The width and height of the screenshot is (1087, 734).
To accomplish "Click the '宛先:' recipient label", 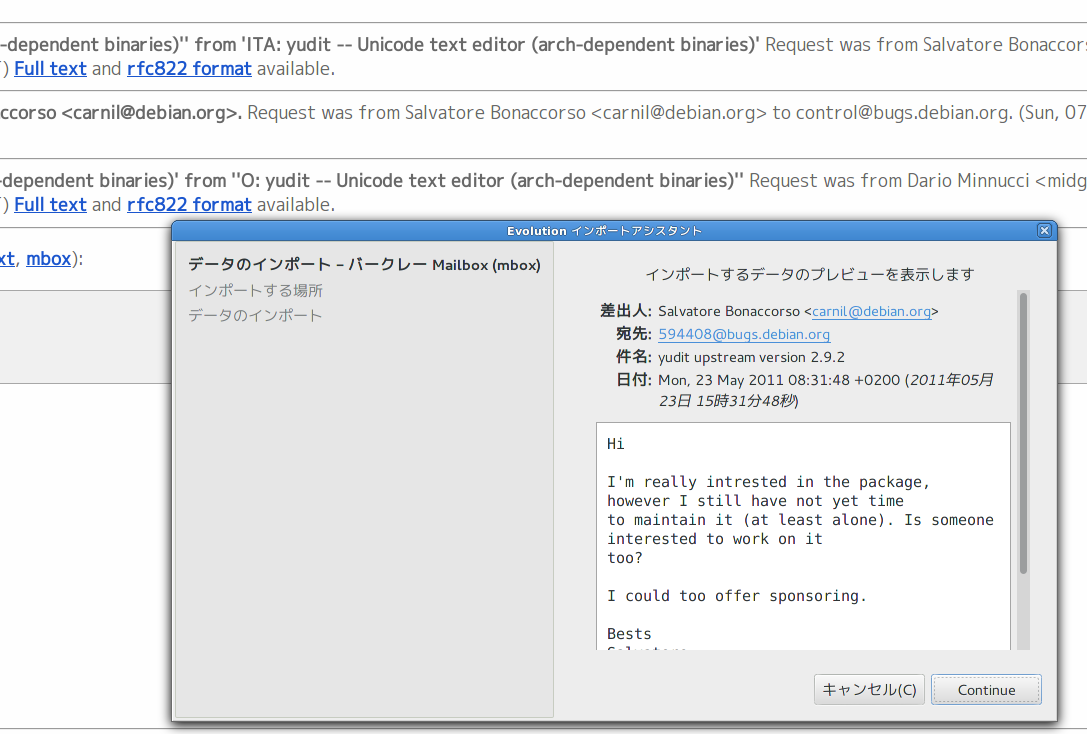I will [634, 333].
